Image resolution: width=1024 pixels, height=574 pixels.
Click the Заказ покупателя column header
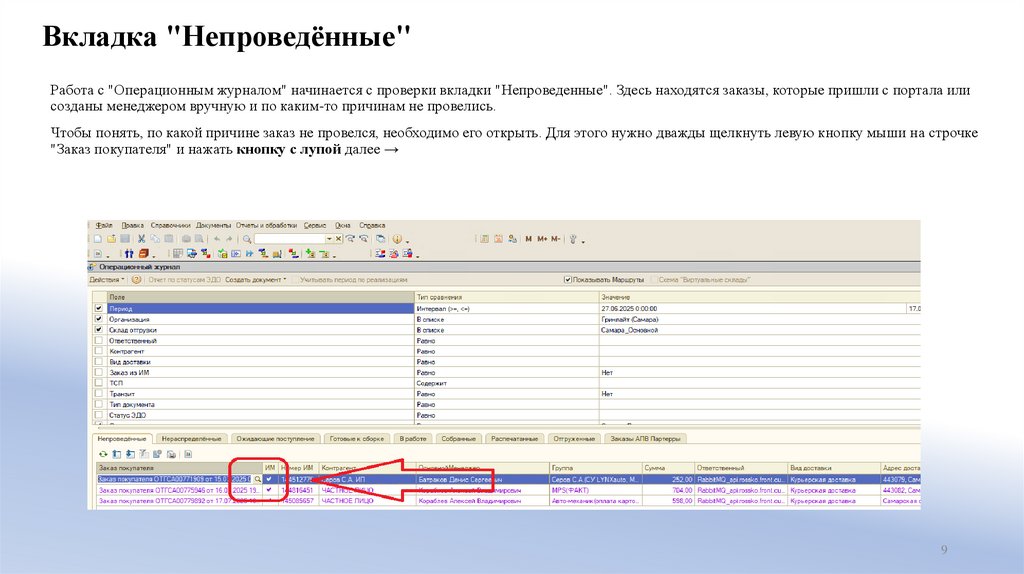[178, 468]
